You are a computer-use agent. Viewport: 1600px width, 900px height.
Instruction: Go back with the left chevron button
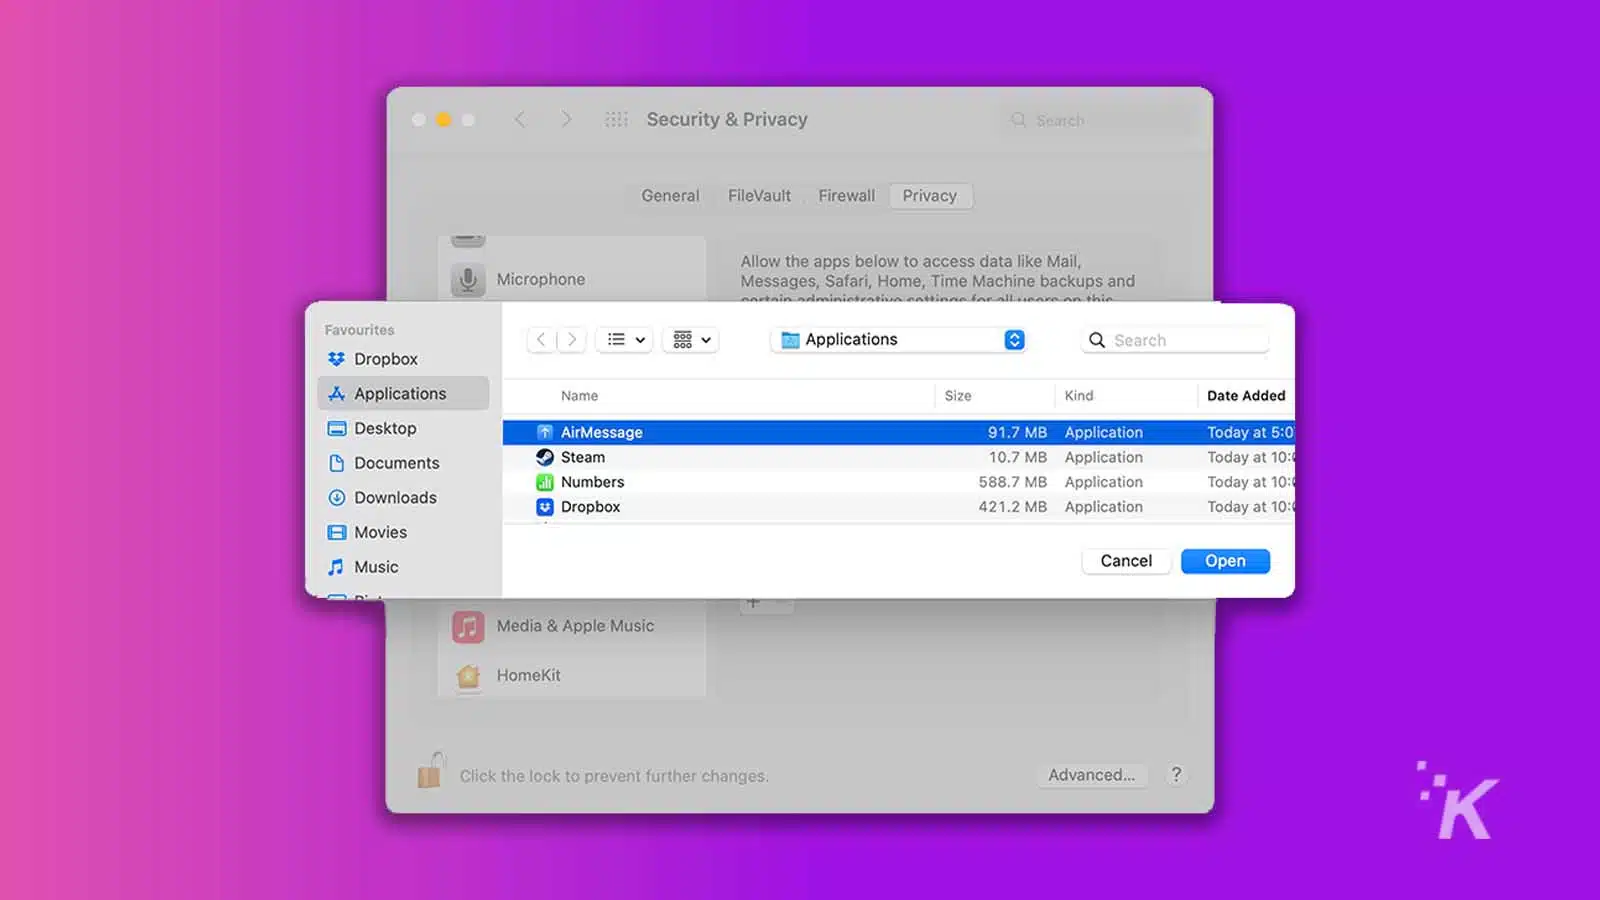click(541, 340)
